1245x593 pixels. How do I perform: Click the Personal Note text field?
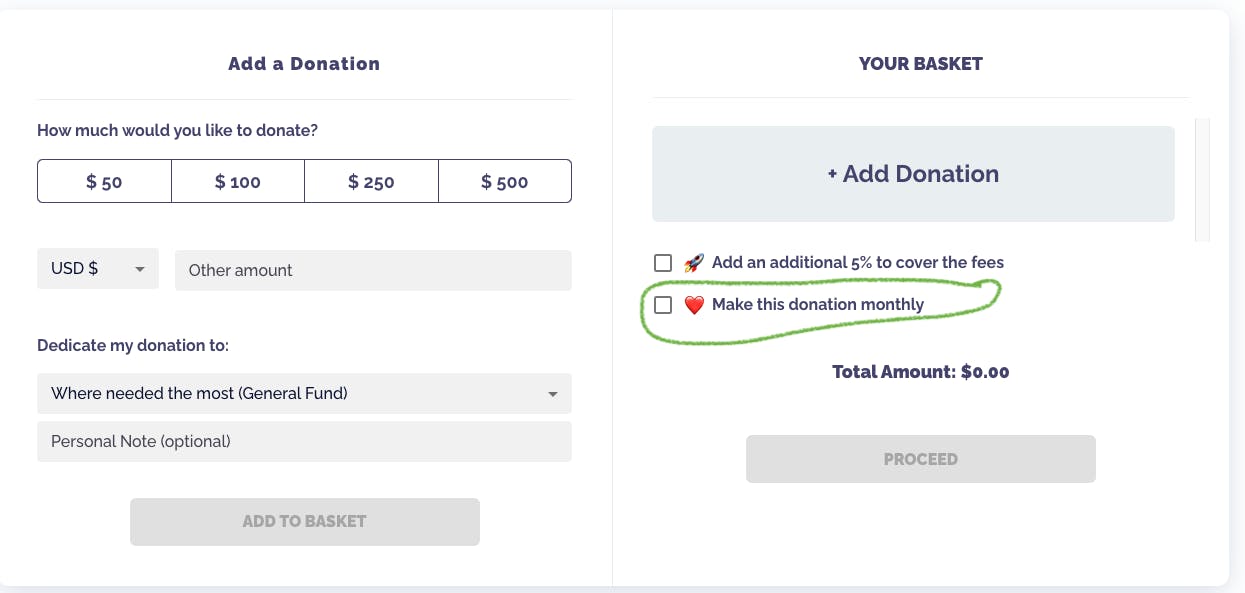(x=304, y=441)
